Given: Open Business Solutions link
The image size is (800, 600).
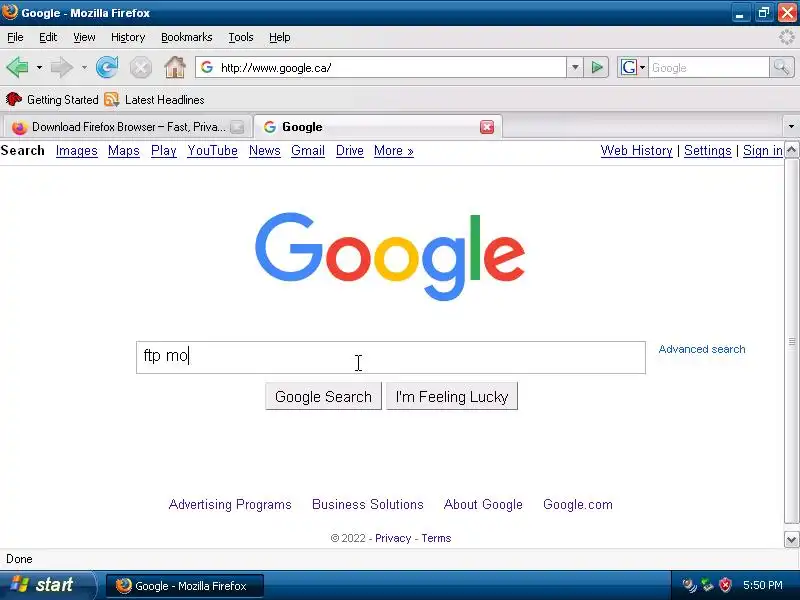Looking at the screenshot, I should pyautogui.click(x=368, y=505).
